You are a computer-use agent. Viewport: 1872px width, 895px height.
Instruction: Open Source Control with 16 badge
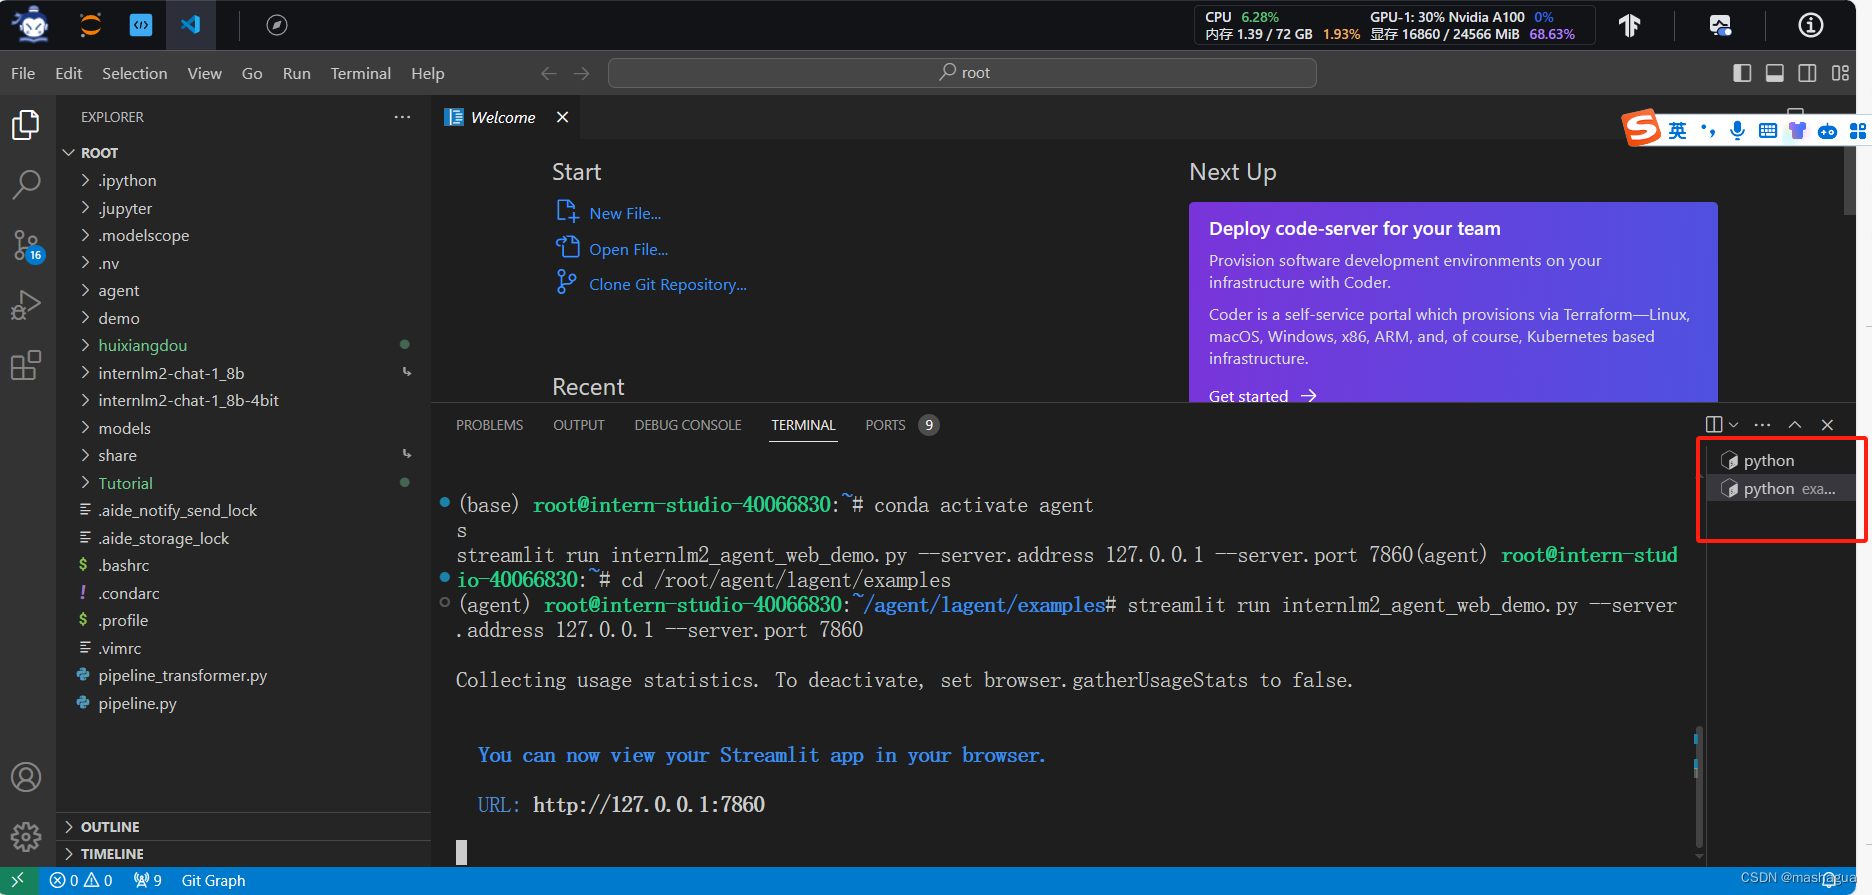(x=26, y=245)
